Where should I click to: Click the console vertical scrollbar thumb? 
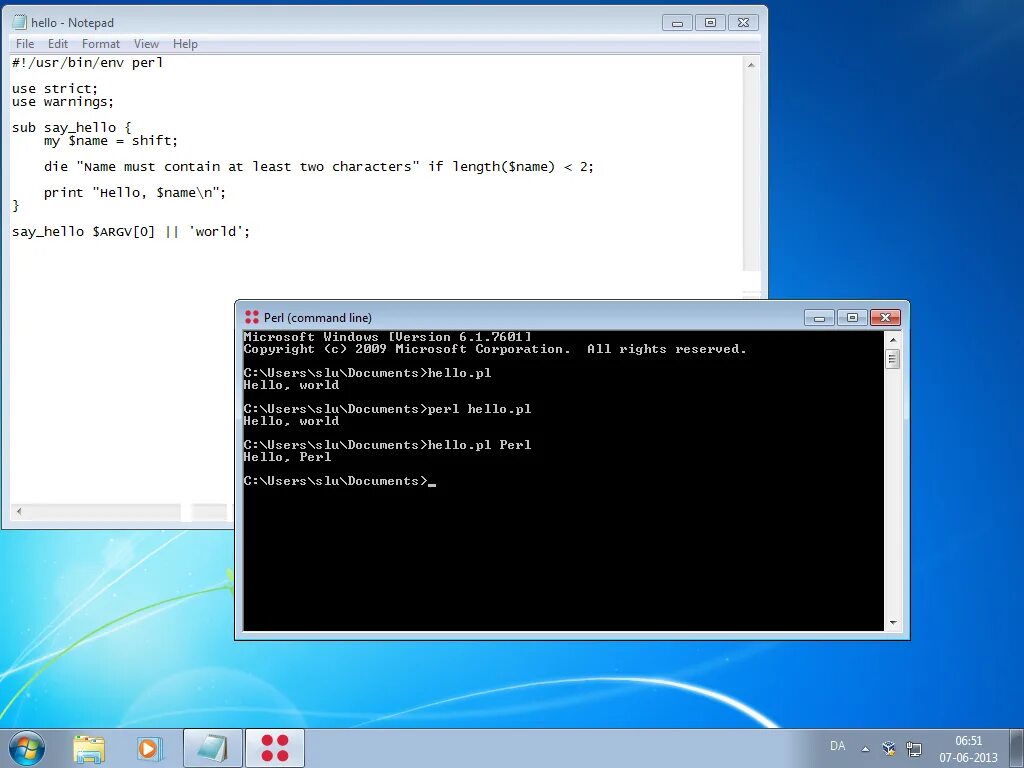point(893,359)
